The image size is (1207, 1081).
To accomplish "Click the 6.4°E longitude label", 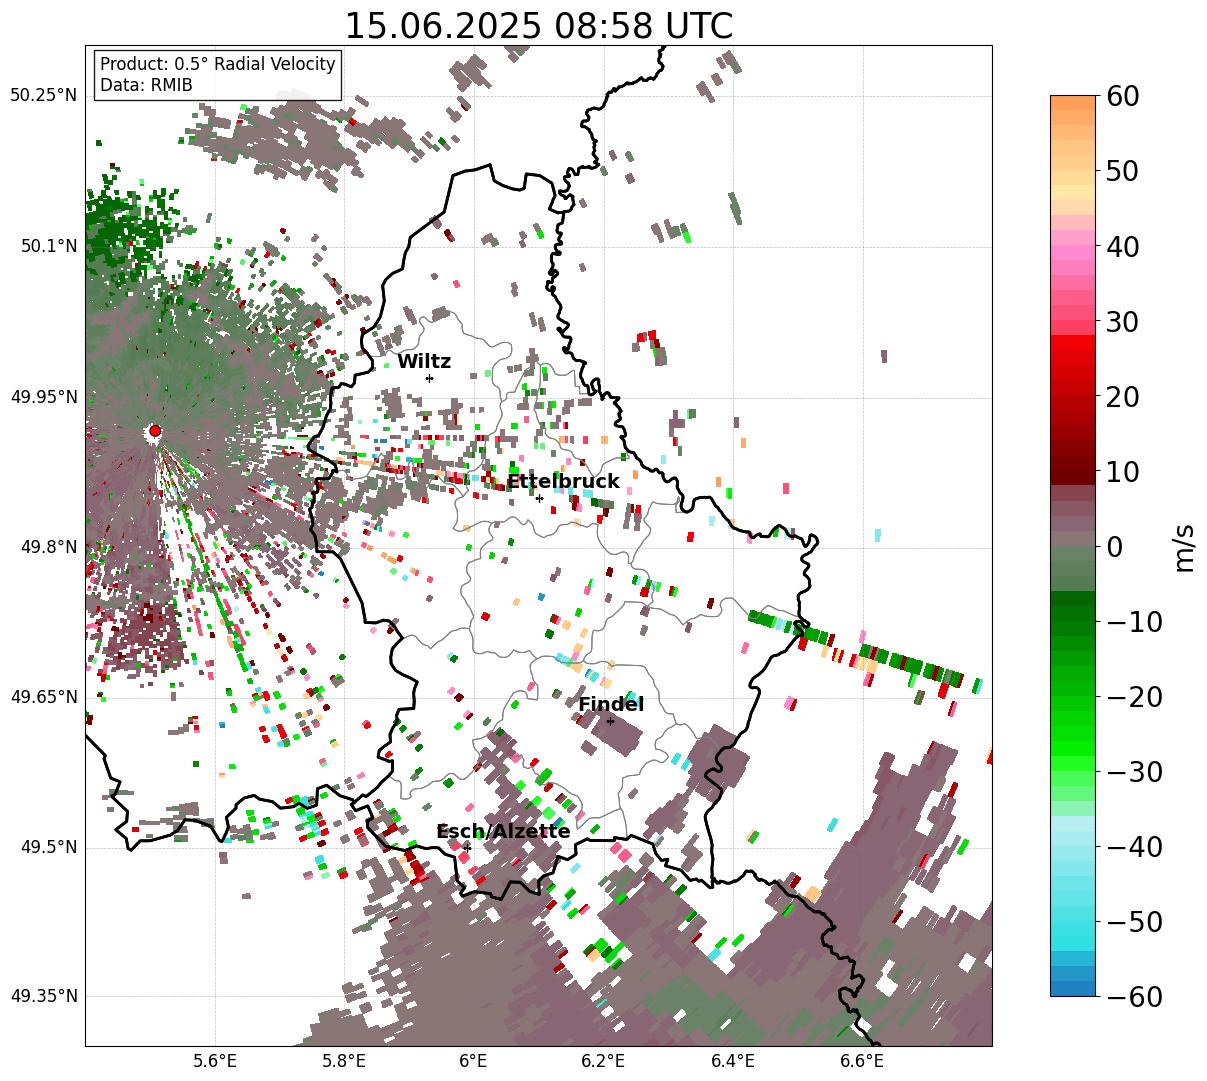I will click(732, 1061).
